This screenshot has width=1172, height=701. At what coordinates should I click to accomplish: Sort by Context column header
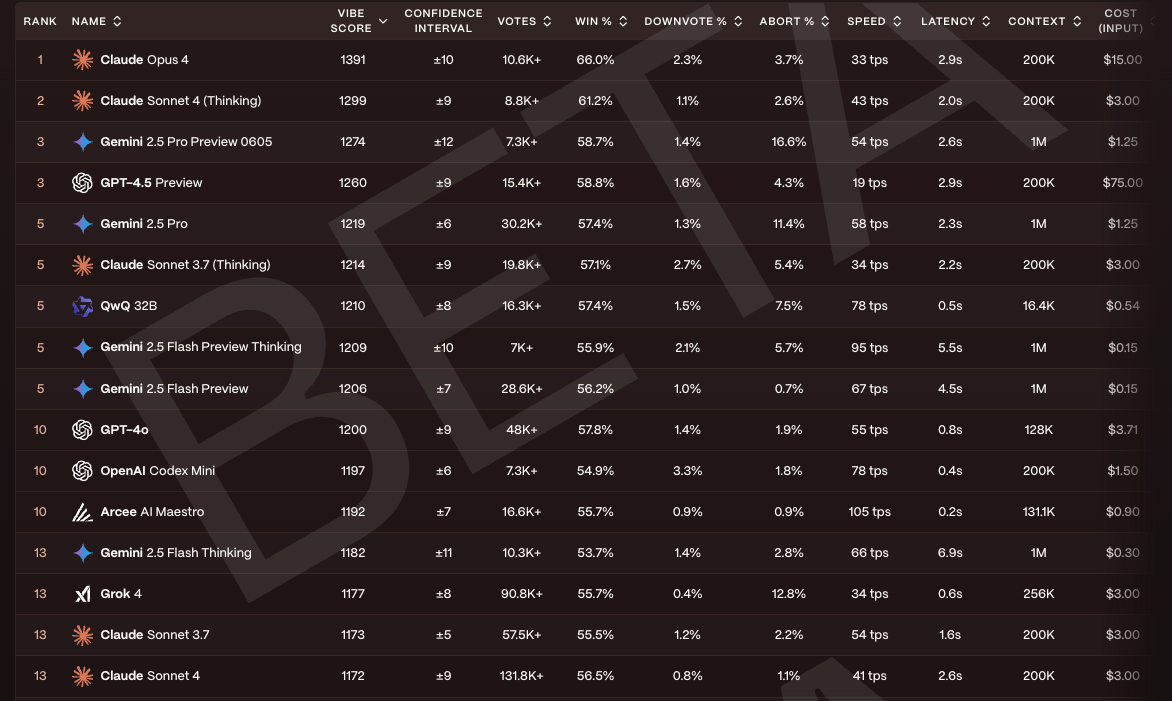tap(1044, 22)
